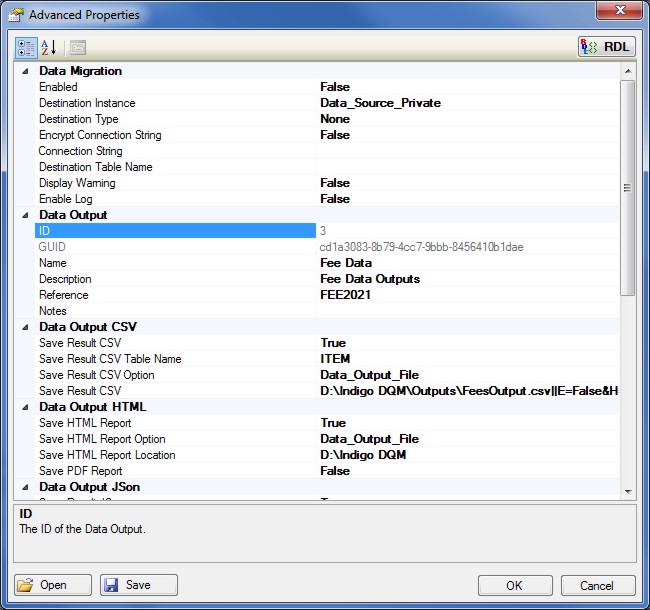The width and height of the screenshot is (650, 610).
Task: Cancel the Advanced Properties dialog
Action: click(597, 585)
